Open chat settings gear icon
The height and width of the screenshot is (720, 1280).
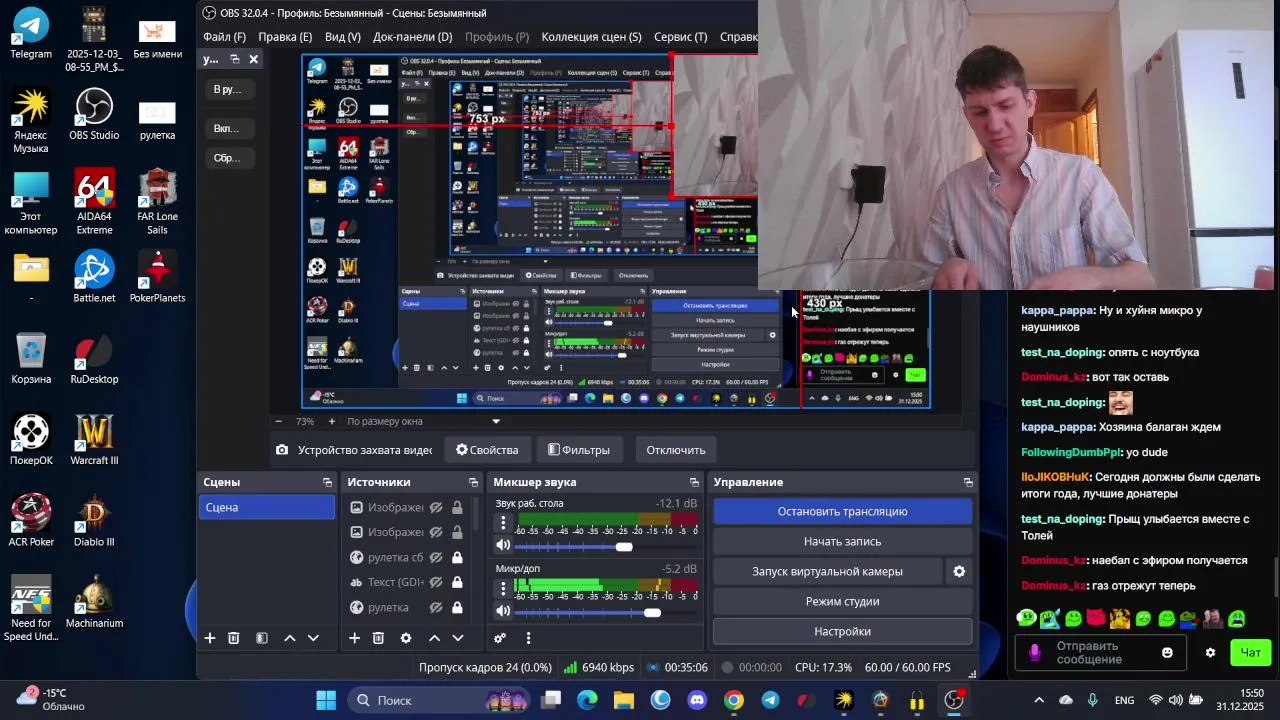pyautogui.click(x=1210, y=653)
